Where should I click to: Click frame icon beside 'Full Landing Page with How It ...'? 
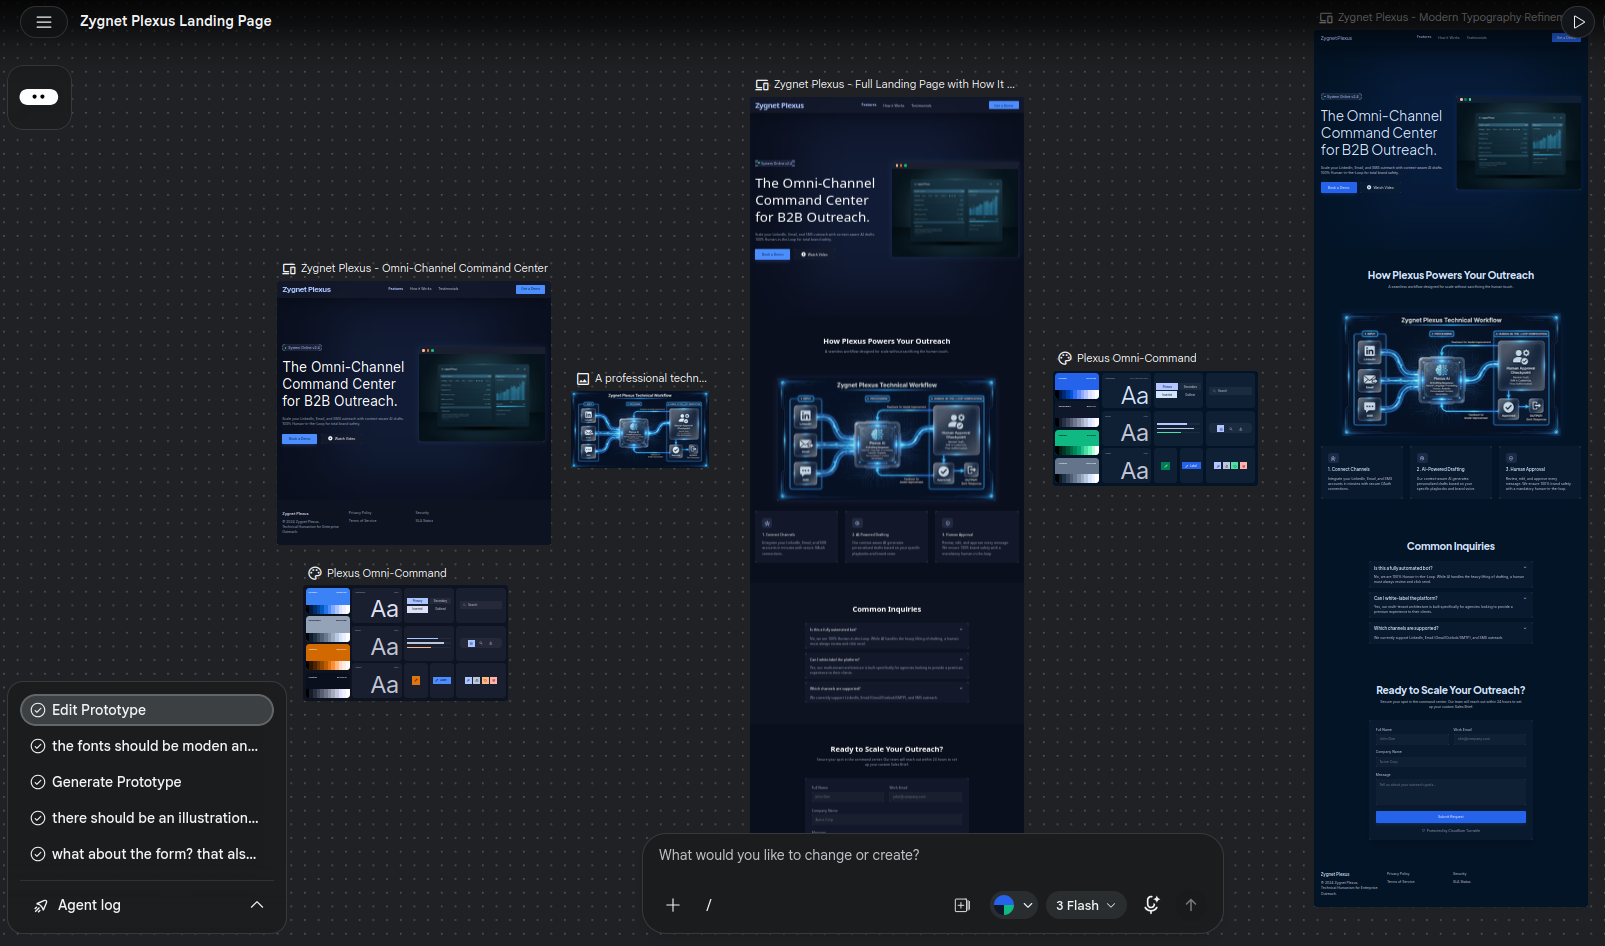click(762, 85)
